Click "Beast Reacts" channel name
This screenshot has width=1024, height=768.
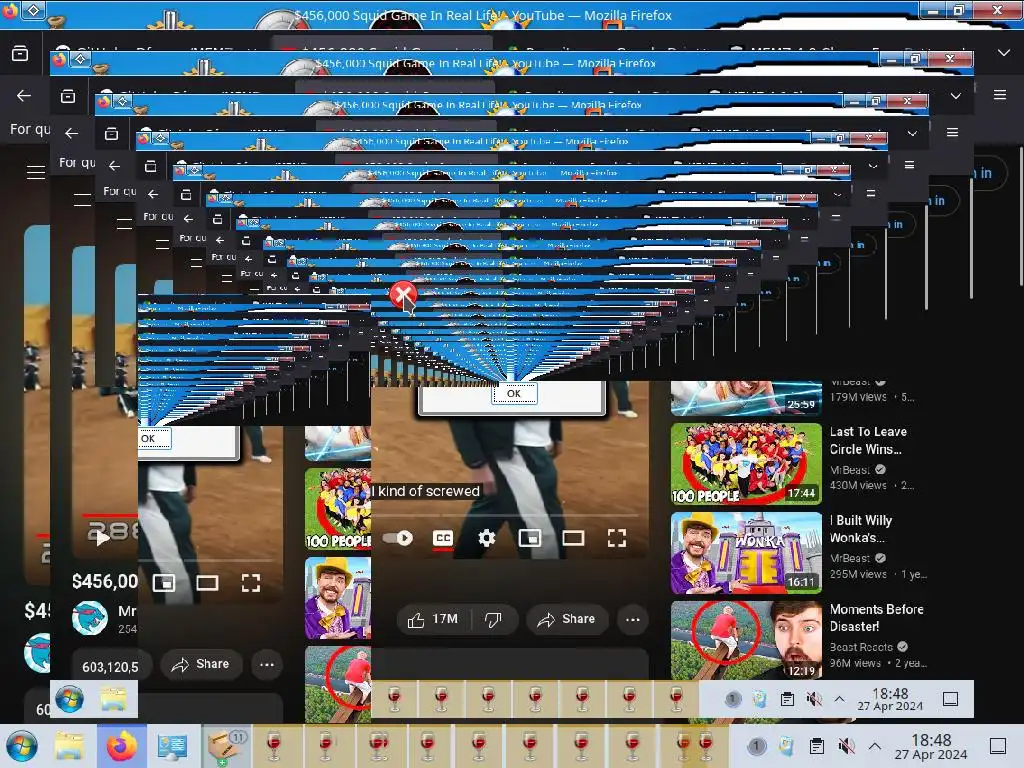861,647
